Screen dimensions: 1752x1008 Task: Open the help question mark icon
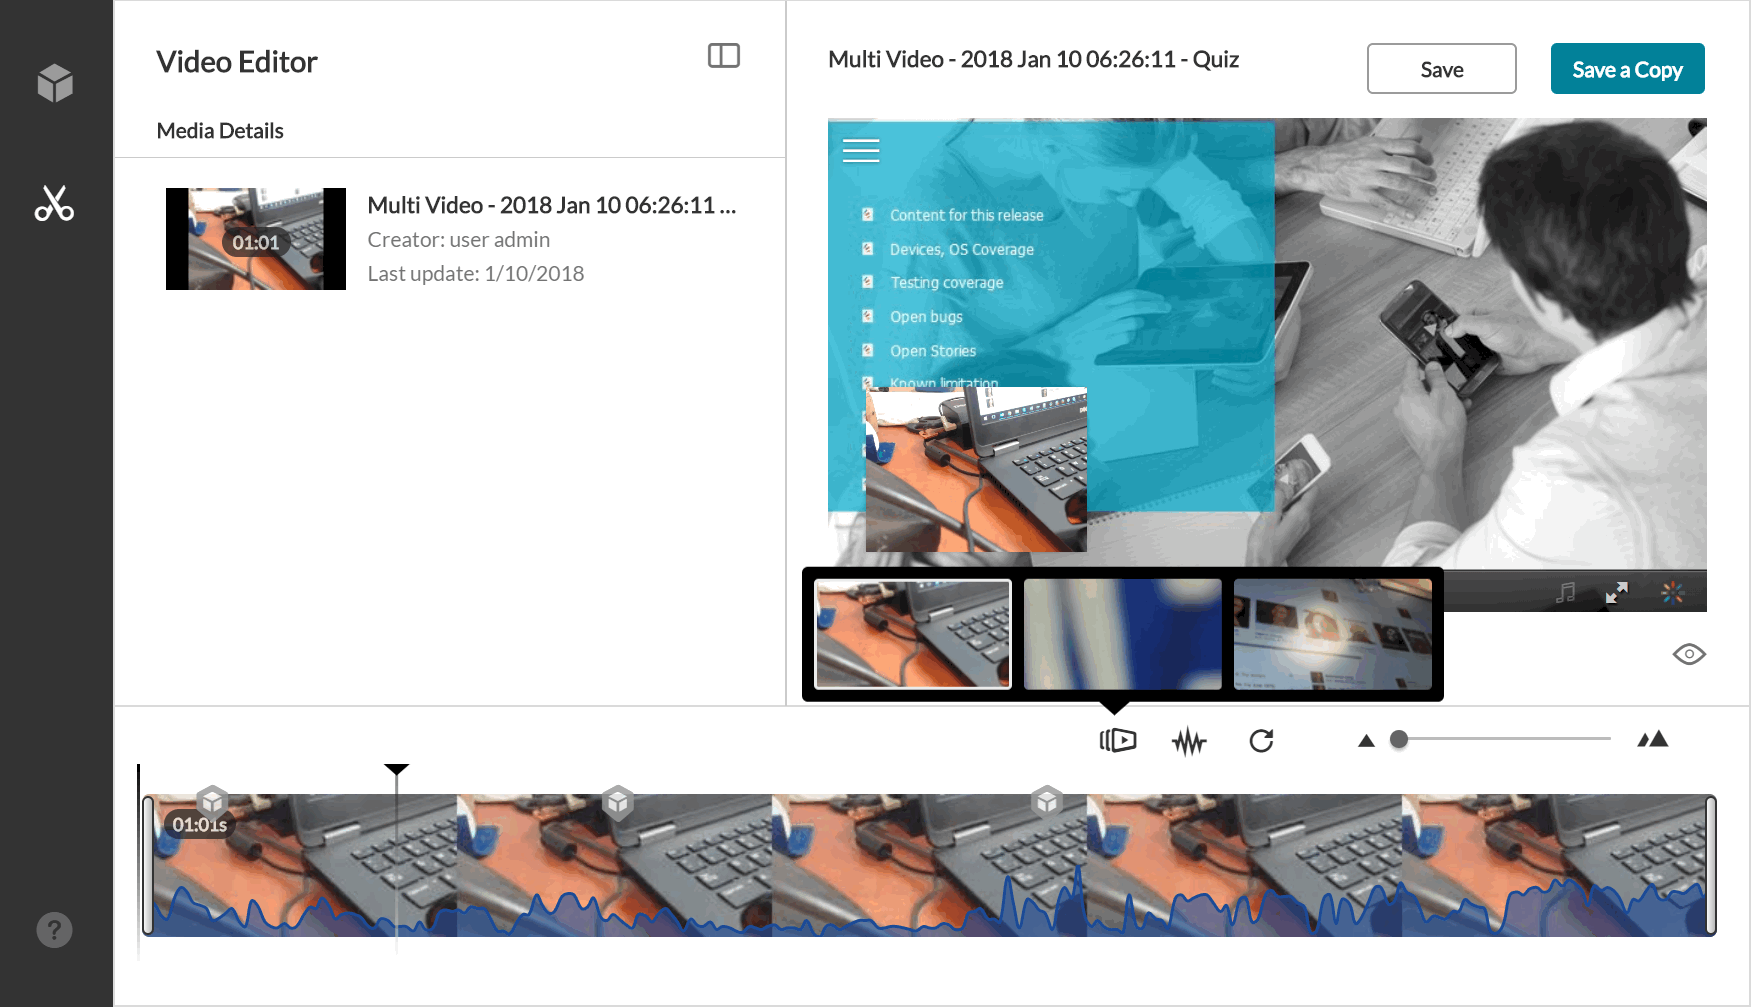[x=55, y=930]
